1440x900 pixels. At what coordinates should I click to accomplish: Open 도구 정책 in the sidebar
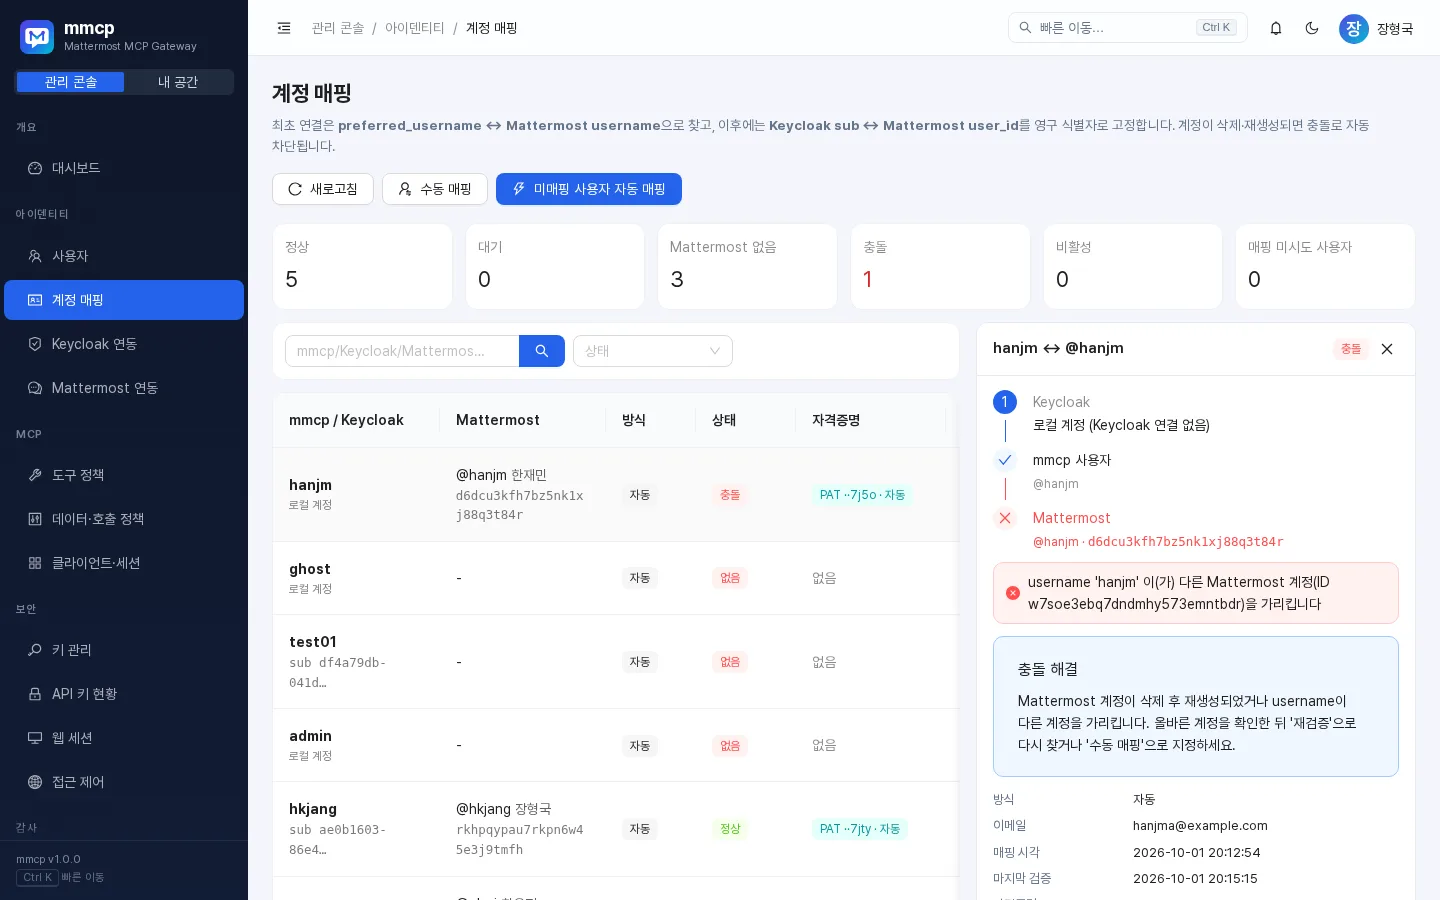tap(124, 475)
